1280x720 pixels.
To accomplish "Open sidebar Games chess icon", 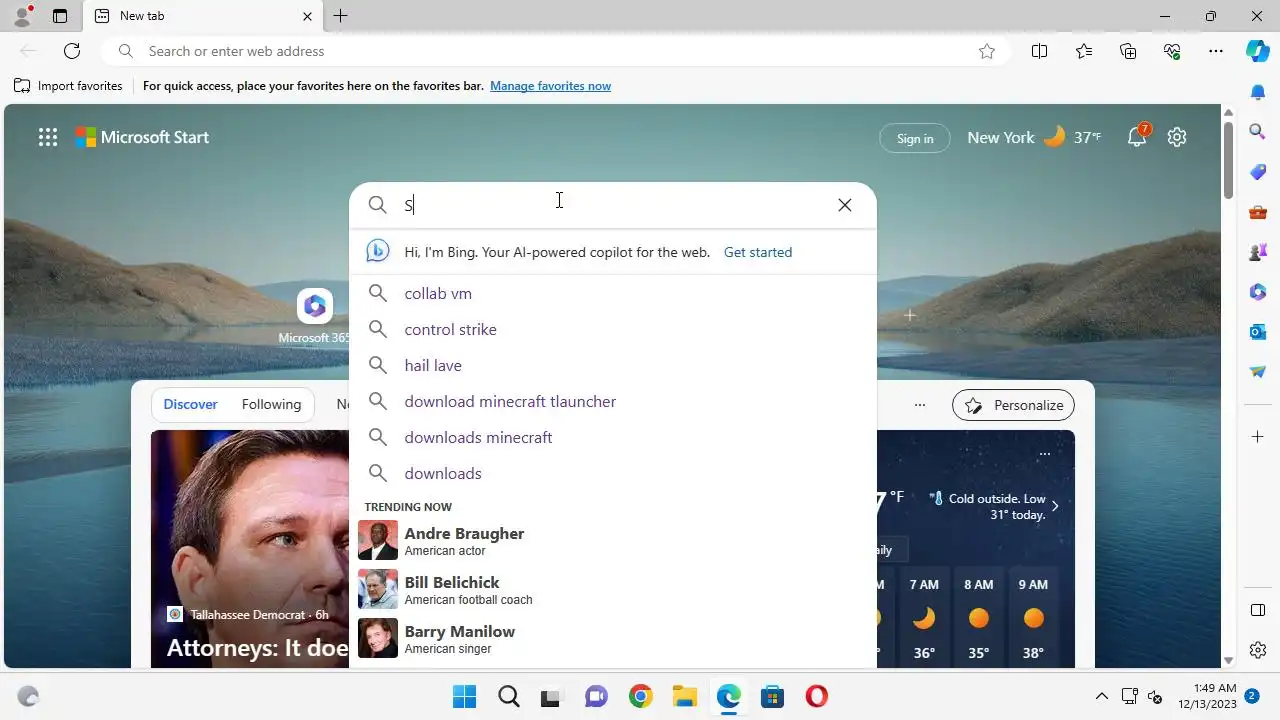I will [1258, 252].
